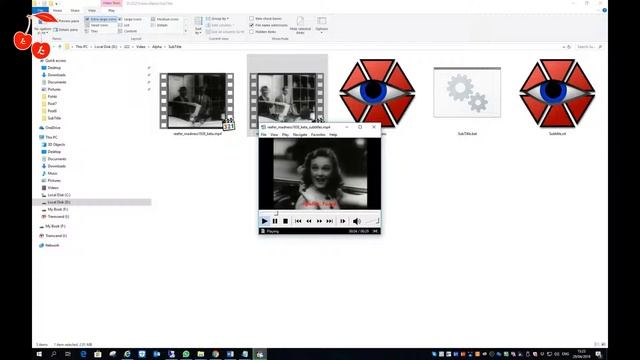
Task: Open Help menu in media player
Action: pos(333,134)
